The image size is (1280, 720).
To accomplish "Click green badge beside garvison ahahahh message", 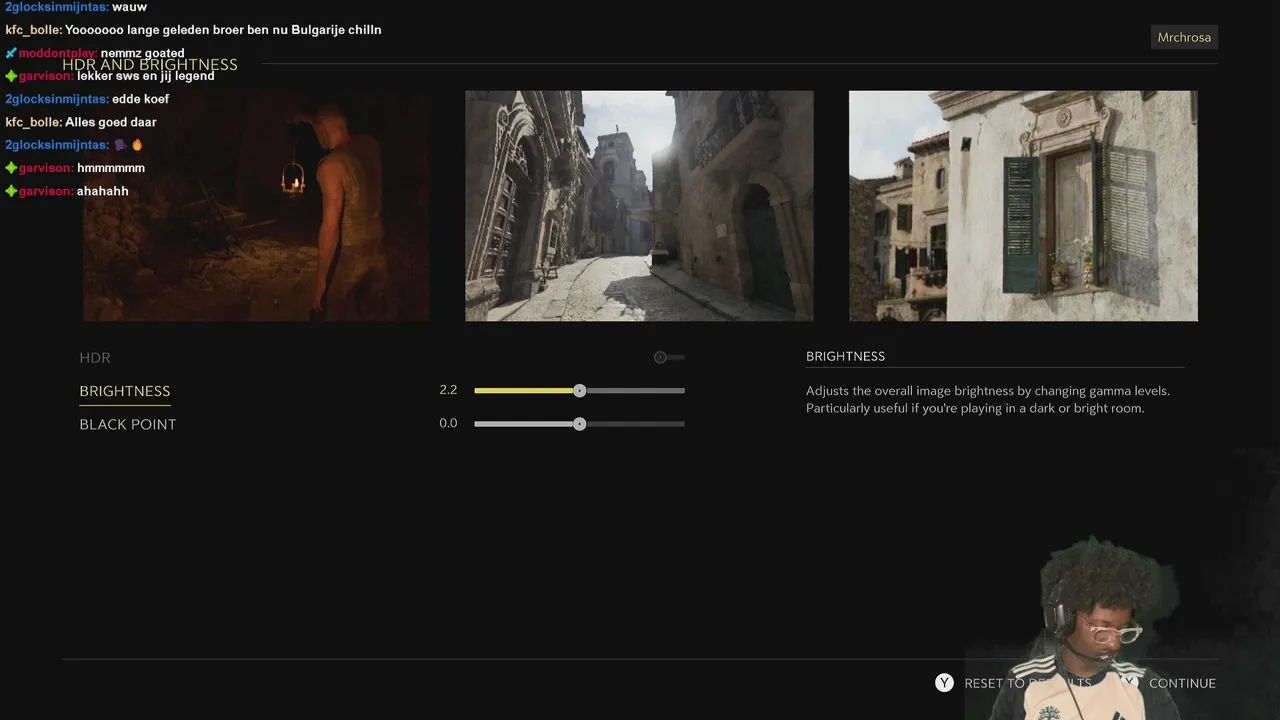I will point(11,191).
